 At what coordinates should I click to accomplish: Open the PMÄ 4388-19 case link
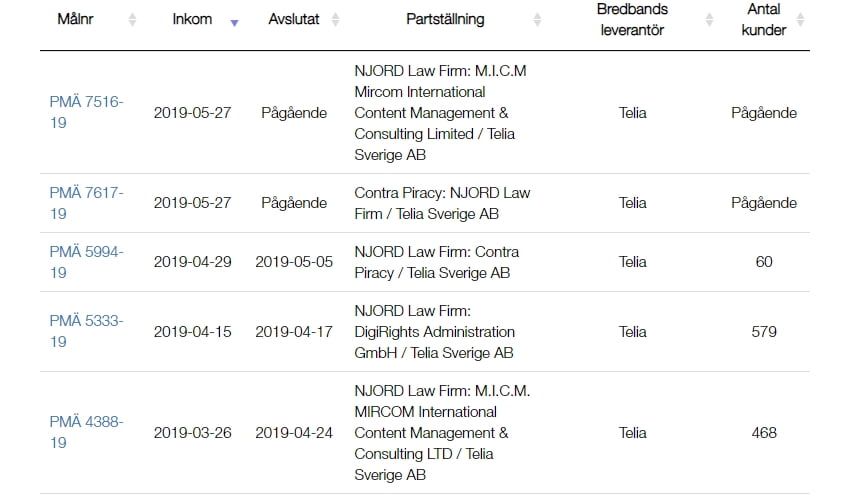coord(86,432)
